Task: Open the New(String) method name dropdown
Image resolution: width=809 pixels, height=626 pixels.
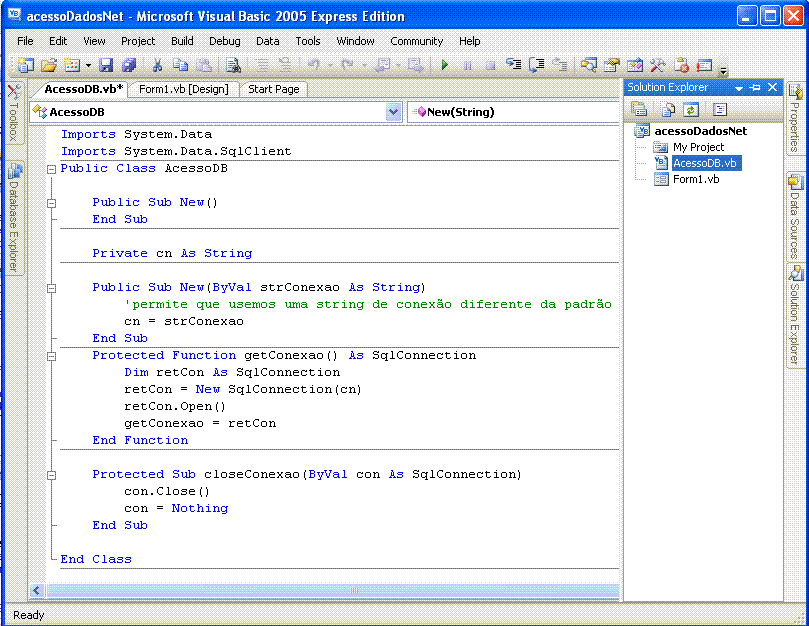Action: coord(513,112)
